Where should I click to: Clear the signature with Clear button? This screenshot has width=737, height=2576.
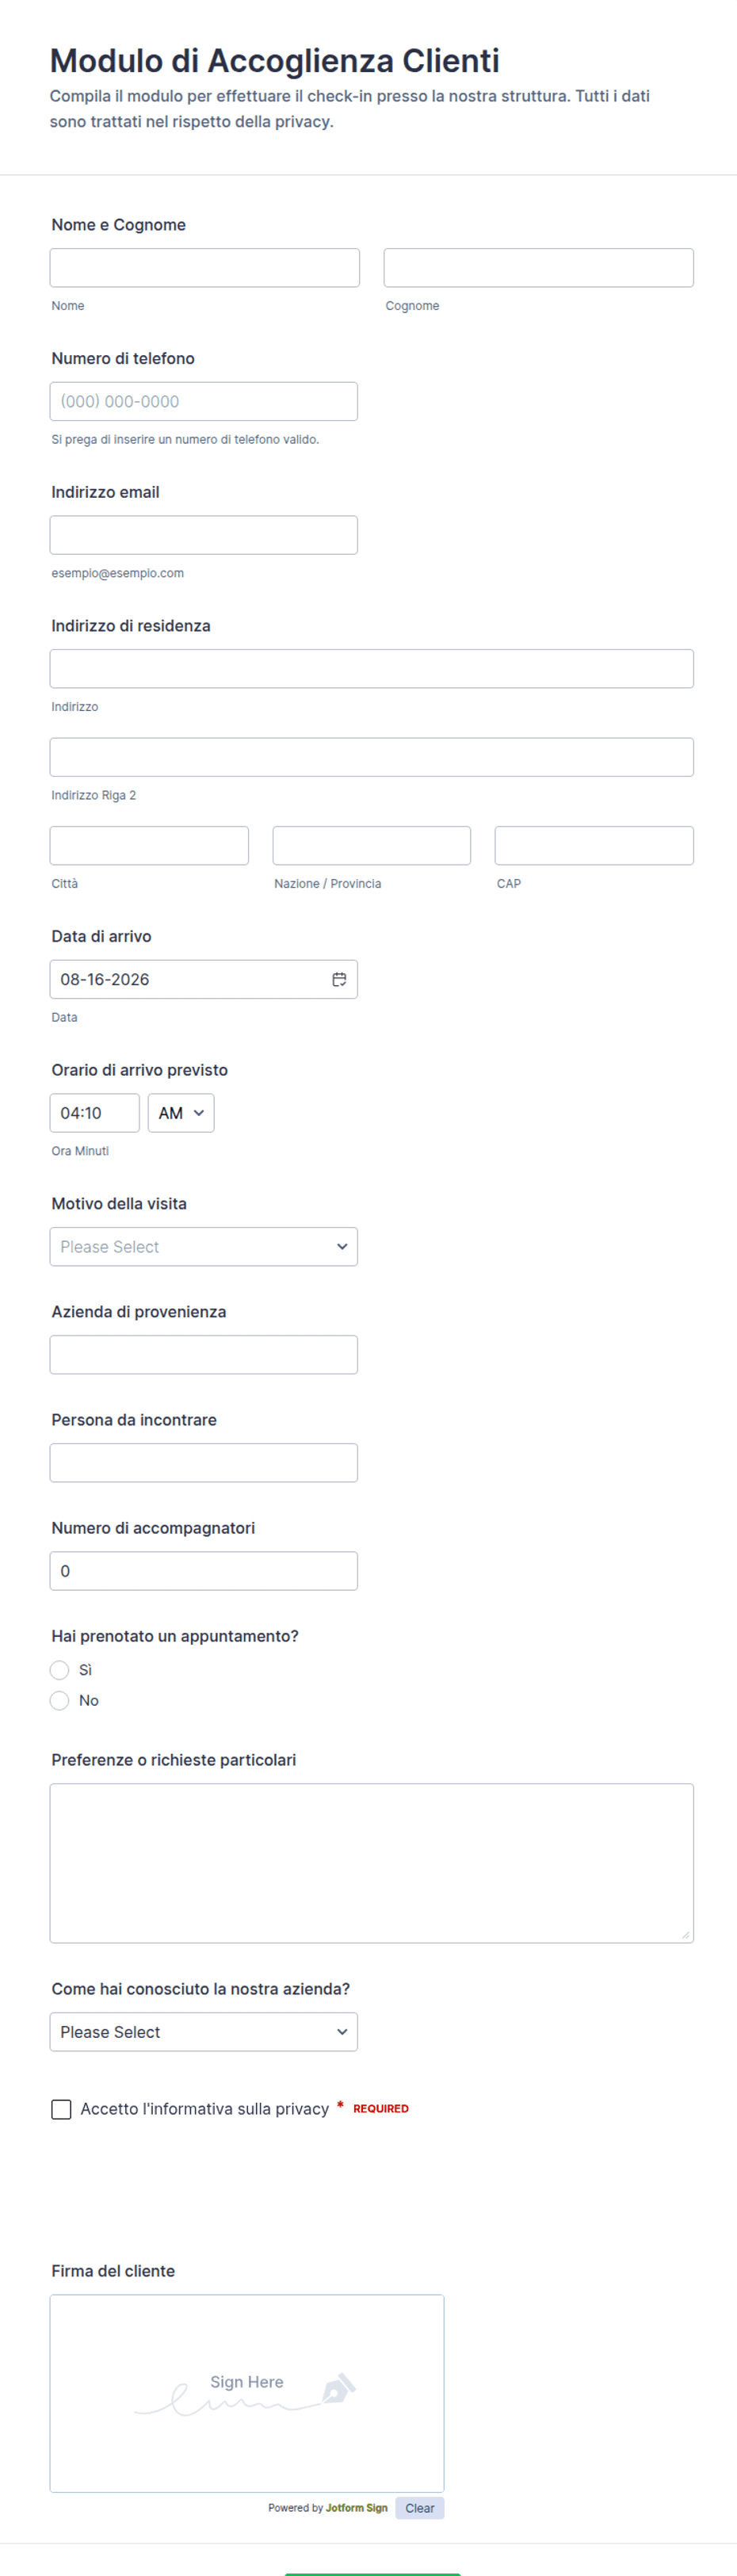pyautogui.click(x=420, y=2508)
